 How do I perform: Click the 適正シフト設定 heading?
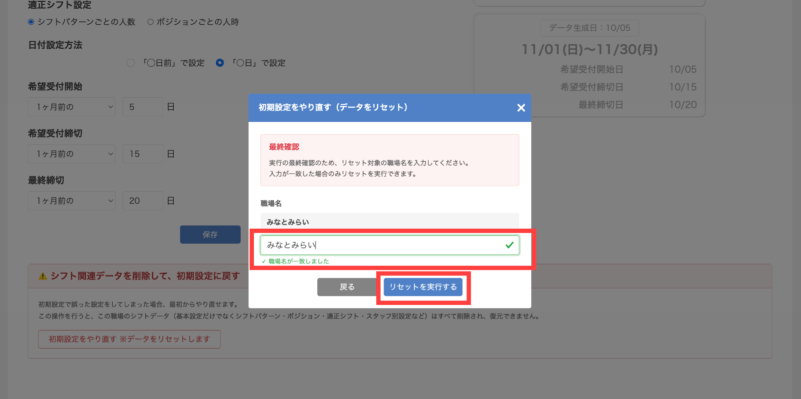click(60, 6)
